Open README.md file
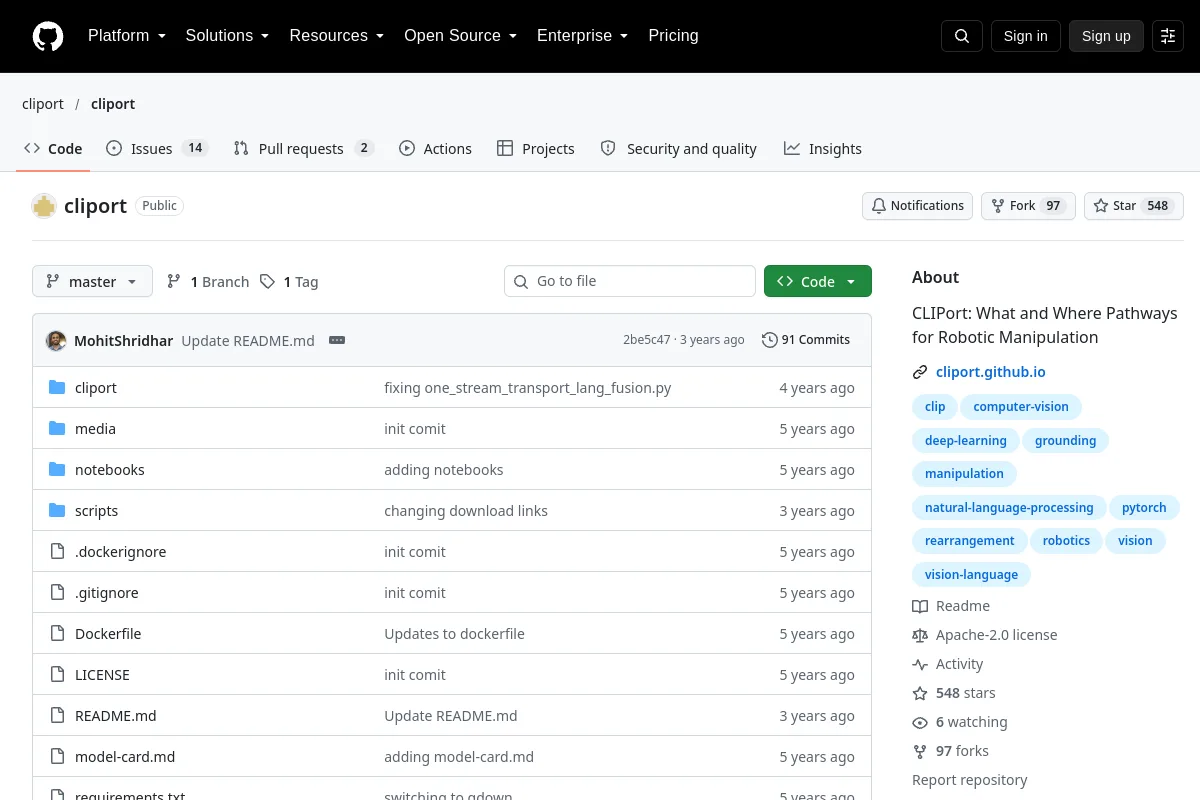The image size is (1200, 800). click(x=116, y=716)
